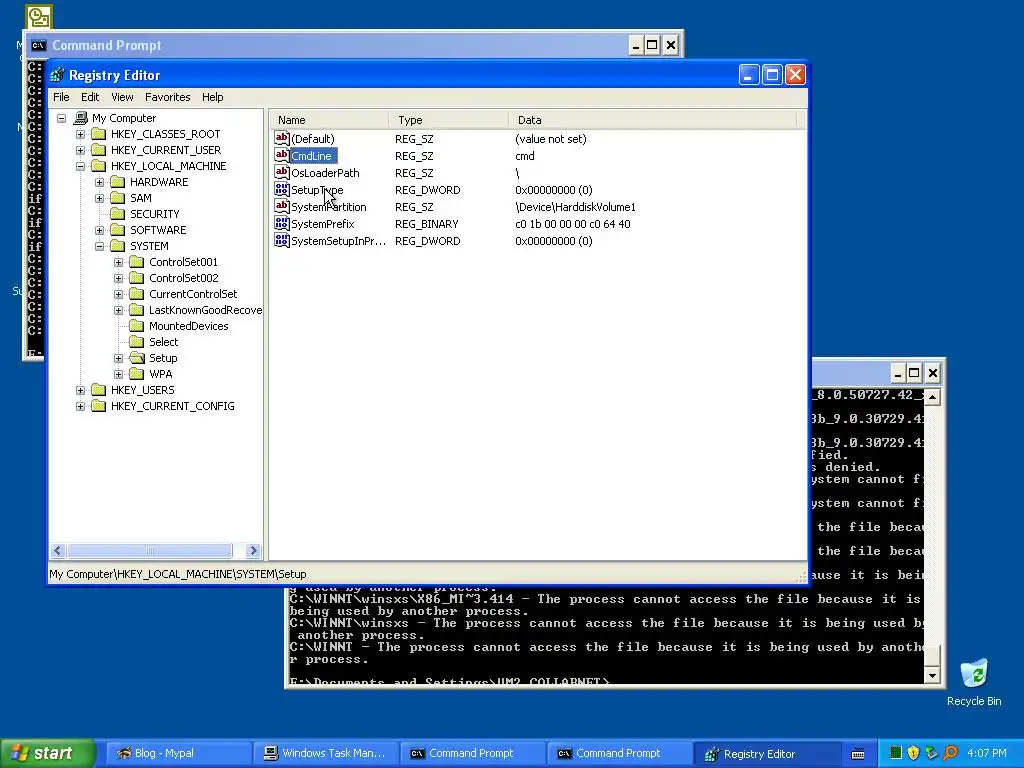Screen dimensions: 1024x768
Task: Click Command Prompt scroll up arrow
Action: (932, 397)
